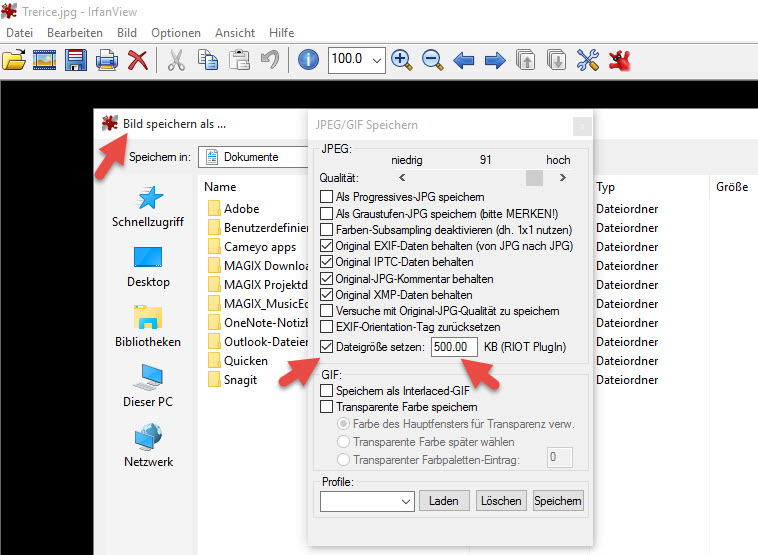
Task: Select Desktop in the places bar
Action: 148,267
